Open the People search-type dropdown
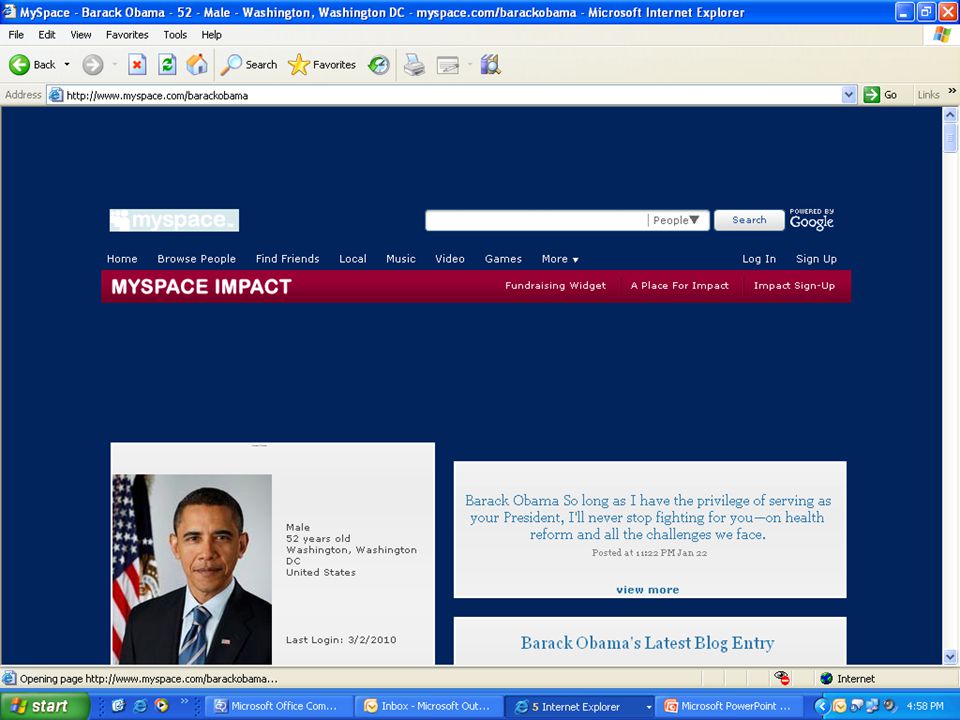Image resolution: width=960 pixels, height=720 pixels. click(x=676, y=220)
